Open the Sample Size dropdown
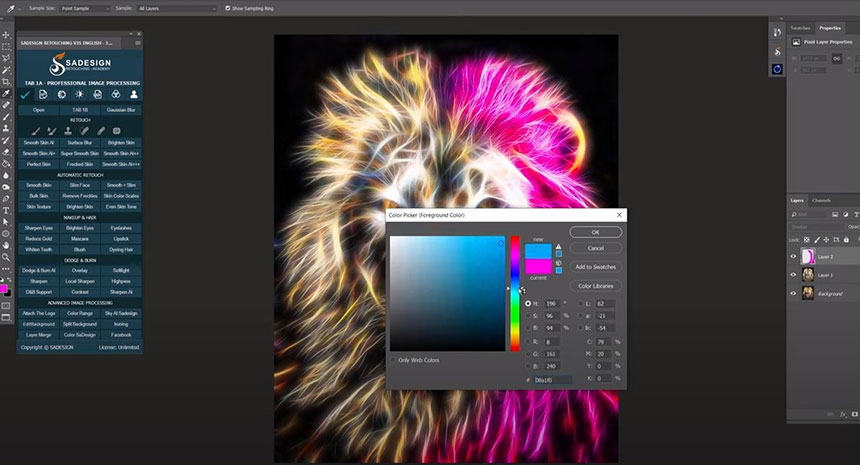860x465 pixels. [x=84, y=8]
